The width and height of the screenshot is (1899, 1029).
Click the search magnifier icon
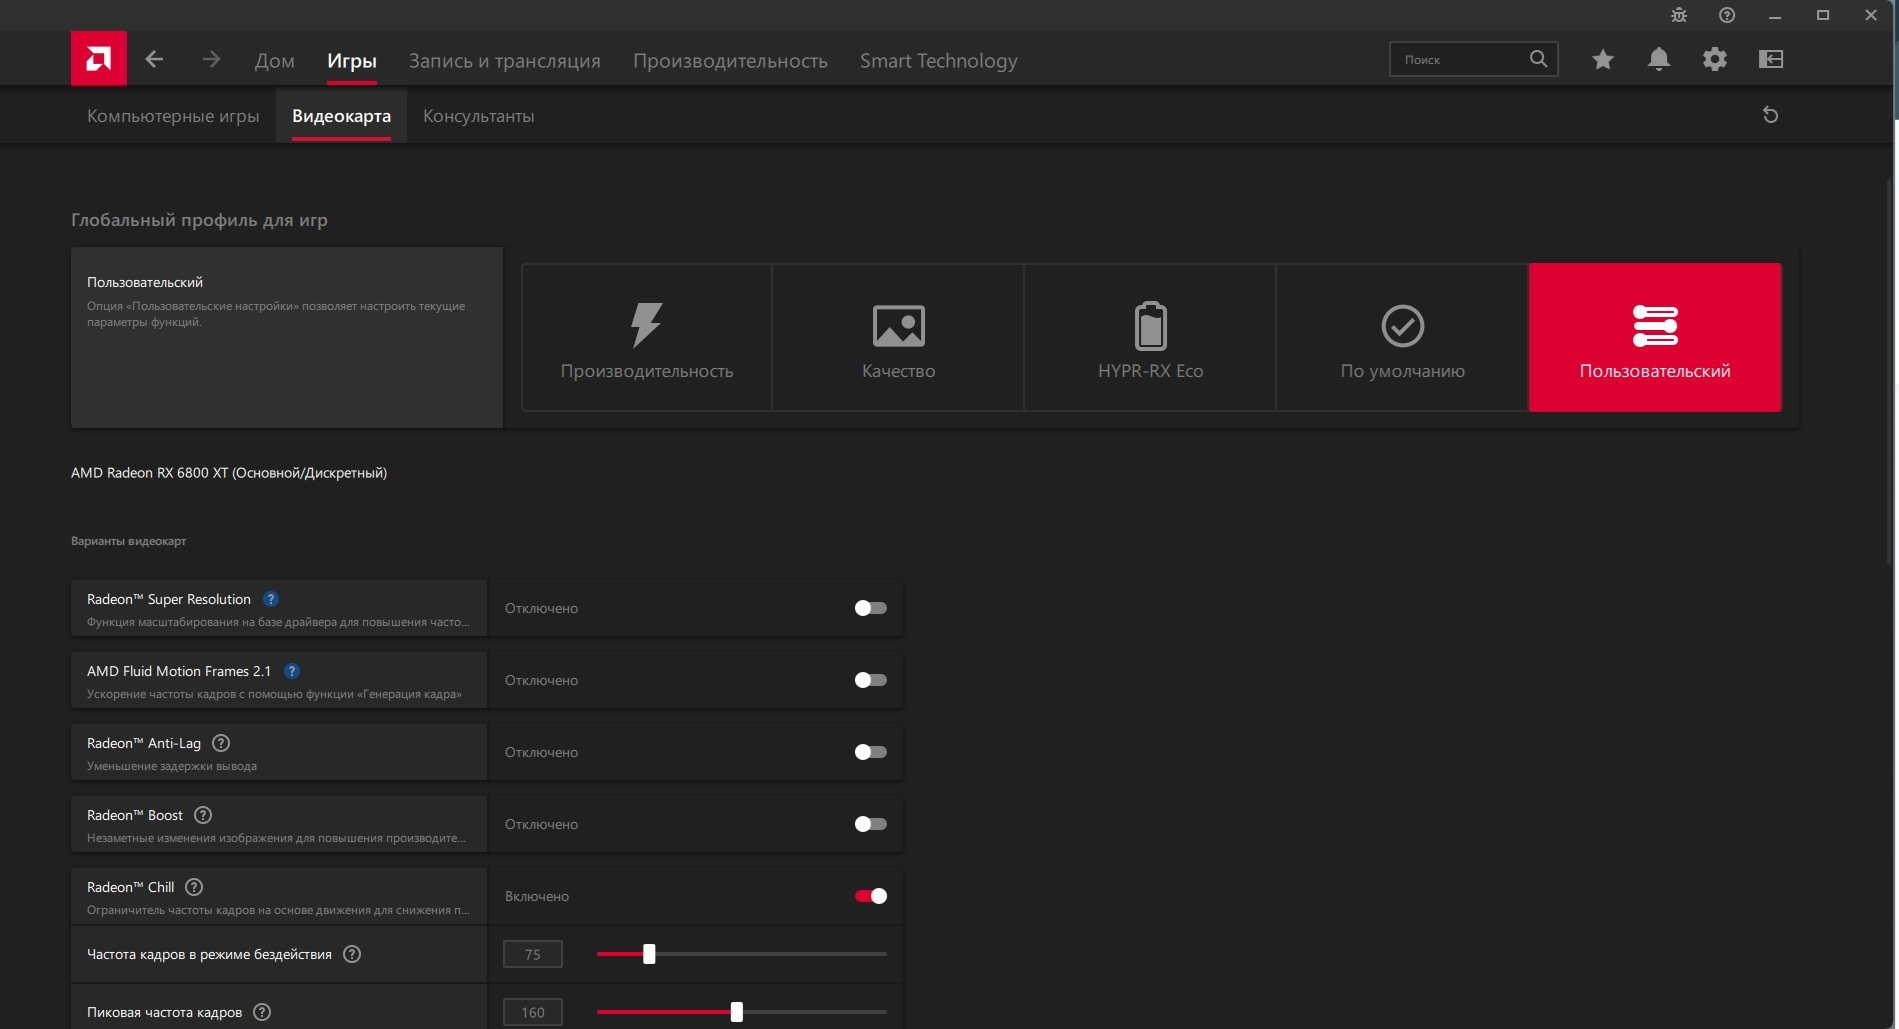coord(1538,59)
